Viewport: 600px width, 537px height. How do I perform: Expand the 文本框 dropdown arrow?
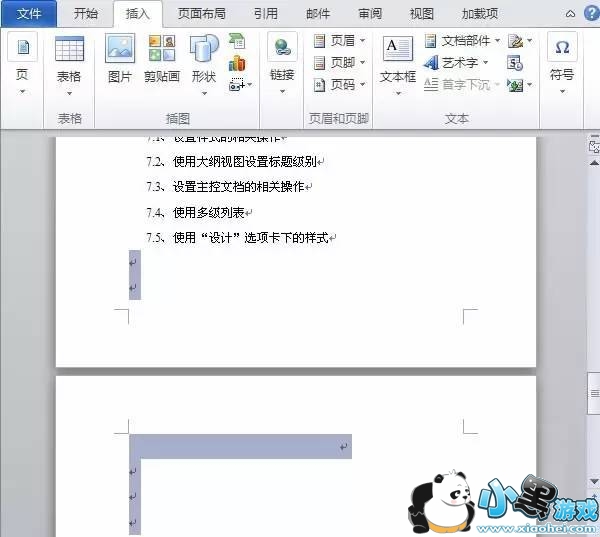[x=398, y=93]
